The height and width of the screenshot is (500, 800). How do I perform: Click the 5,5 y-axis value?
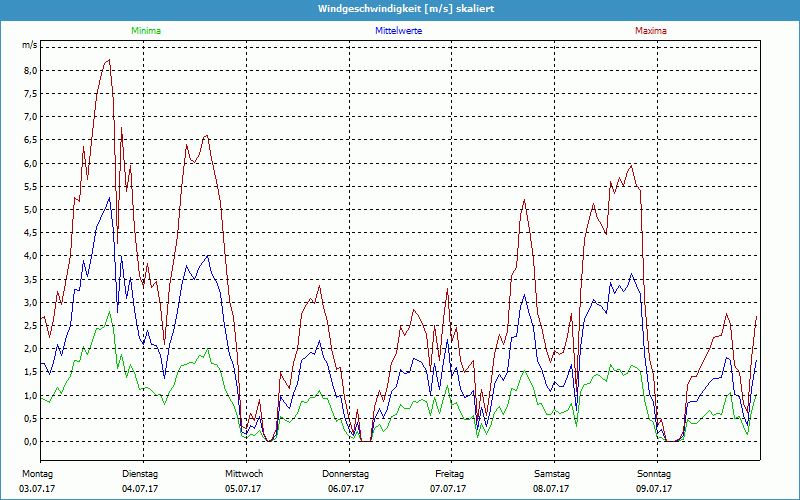(x=31, y=186)
